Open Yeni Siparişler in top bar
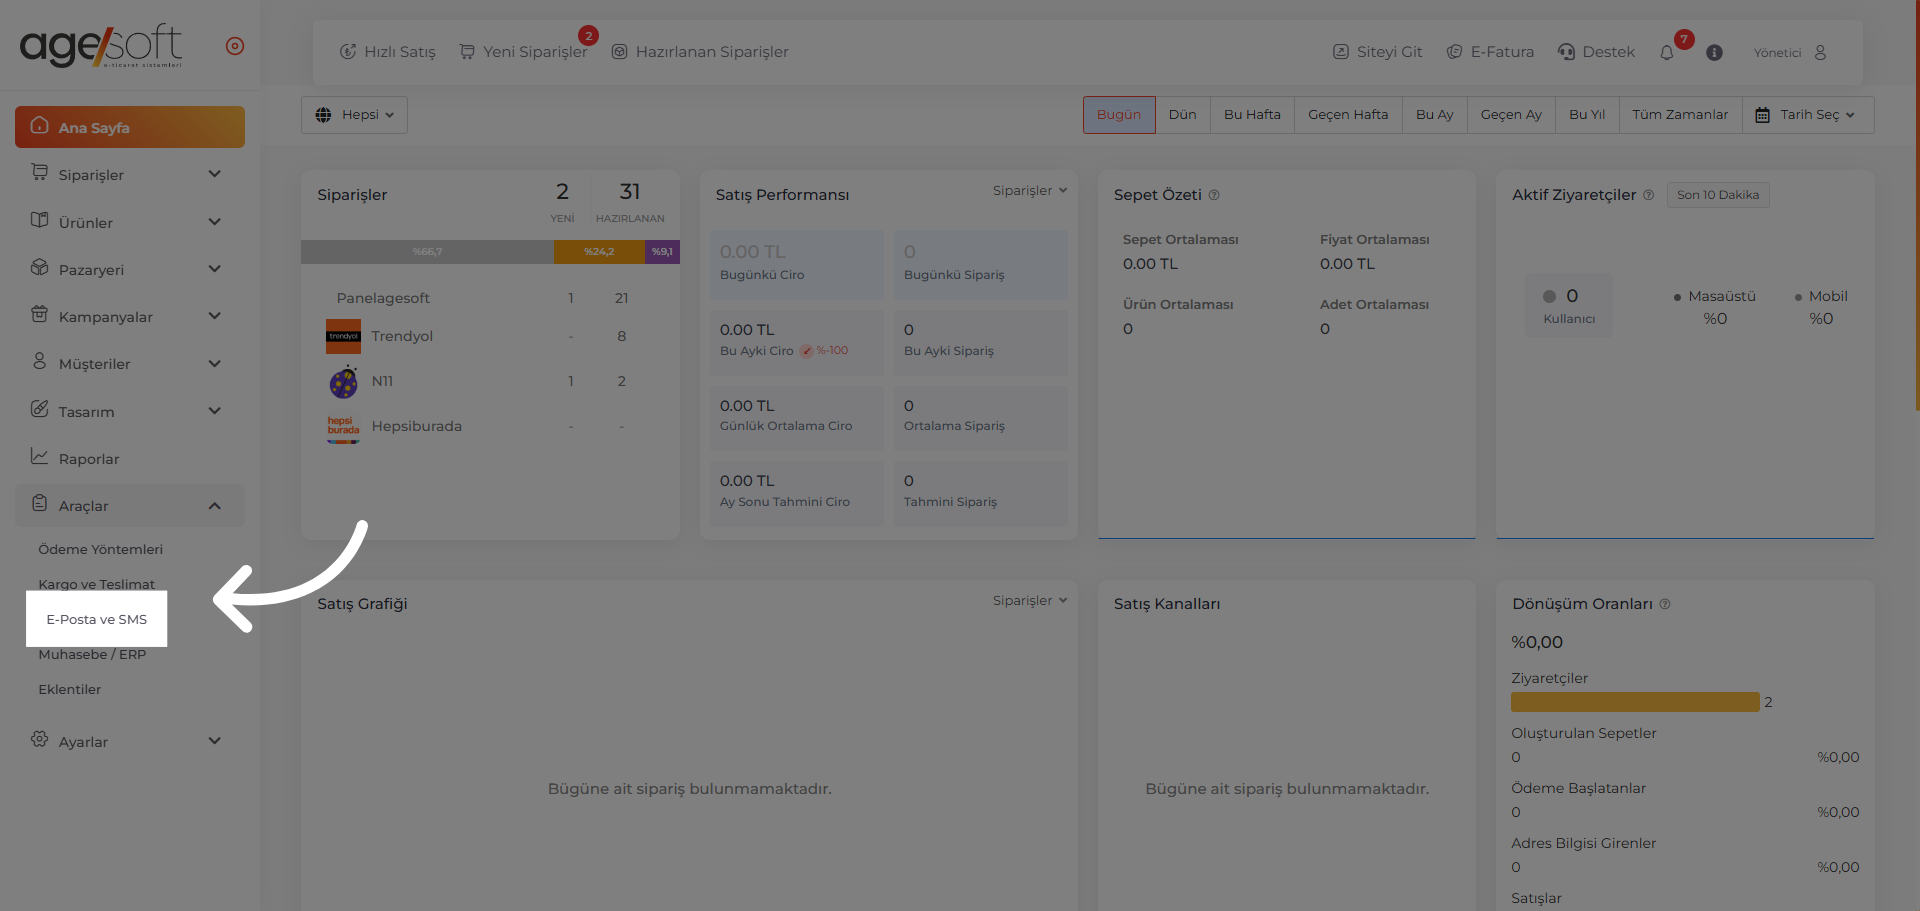 (x=523, y=52)
